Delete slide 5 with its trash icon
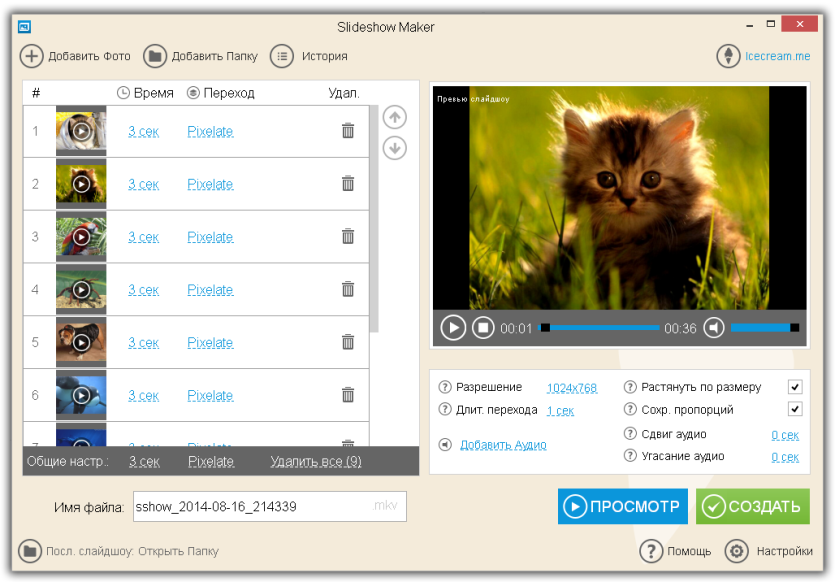This screenshot has width=835, height=582. tap(348, 342)
